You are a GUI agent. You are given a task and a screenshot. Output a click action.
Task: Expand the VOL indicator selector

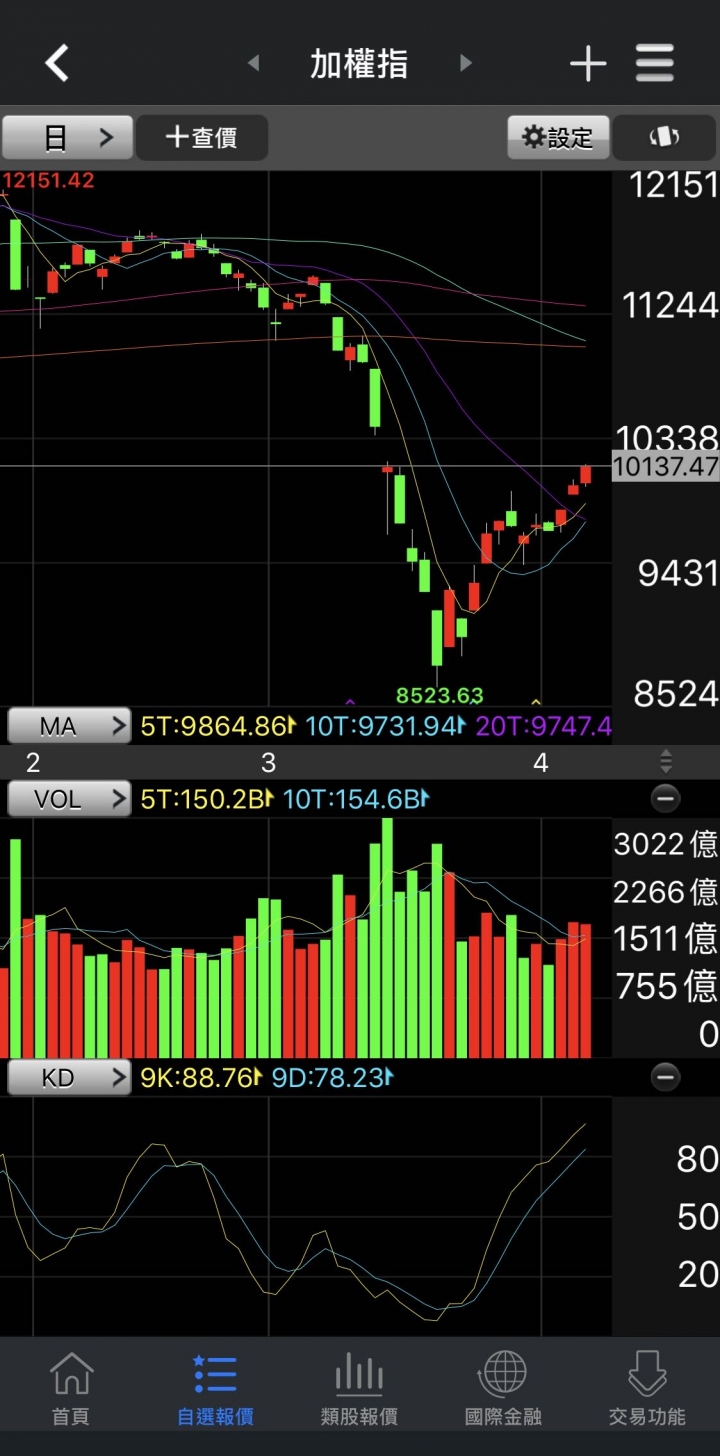pyautogui.click(x=69, y=799)
